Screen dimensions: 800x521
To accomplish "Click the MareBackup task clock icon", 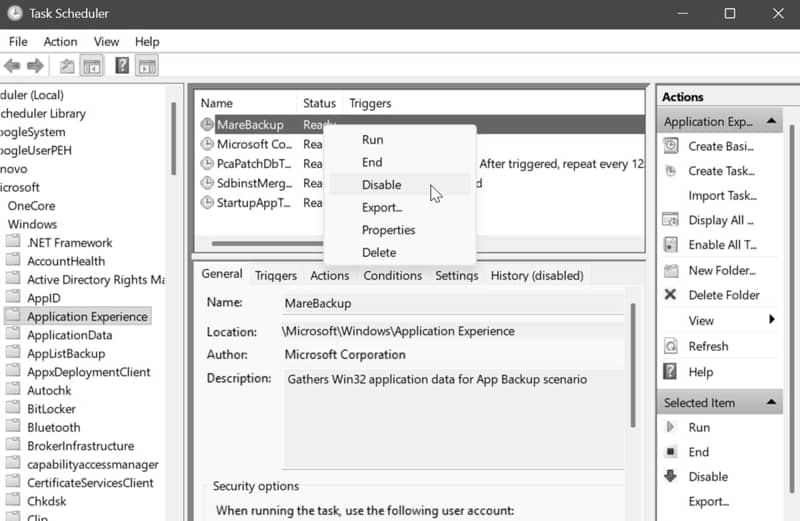I will [207, 124].
